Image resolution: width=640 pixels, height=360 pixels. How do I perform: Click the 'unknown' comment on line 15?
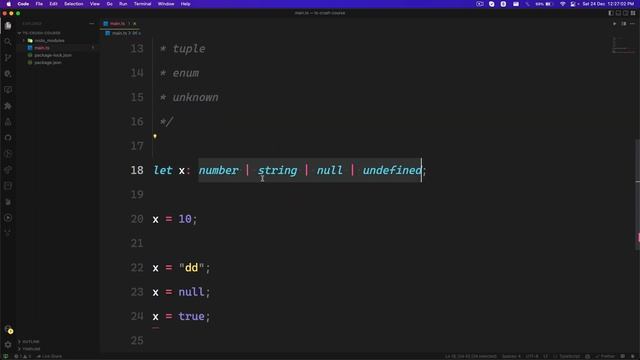pos(195,97)
